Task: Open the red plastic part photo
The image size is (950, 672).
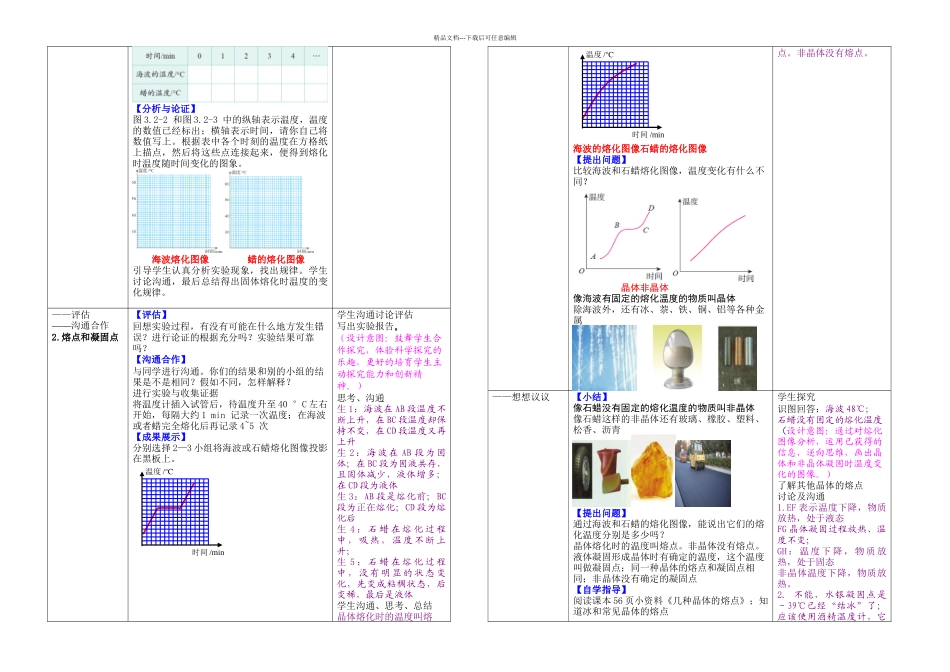Action: tap(613, 470)
